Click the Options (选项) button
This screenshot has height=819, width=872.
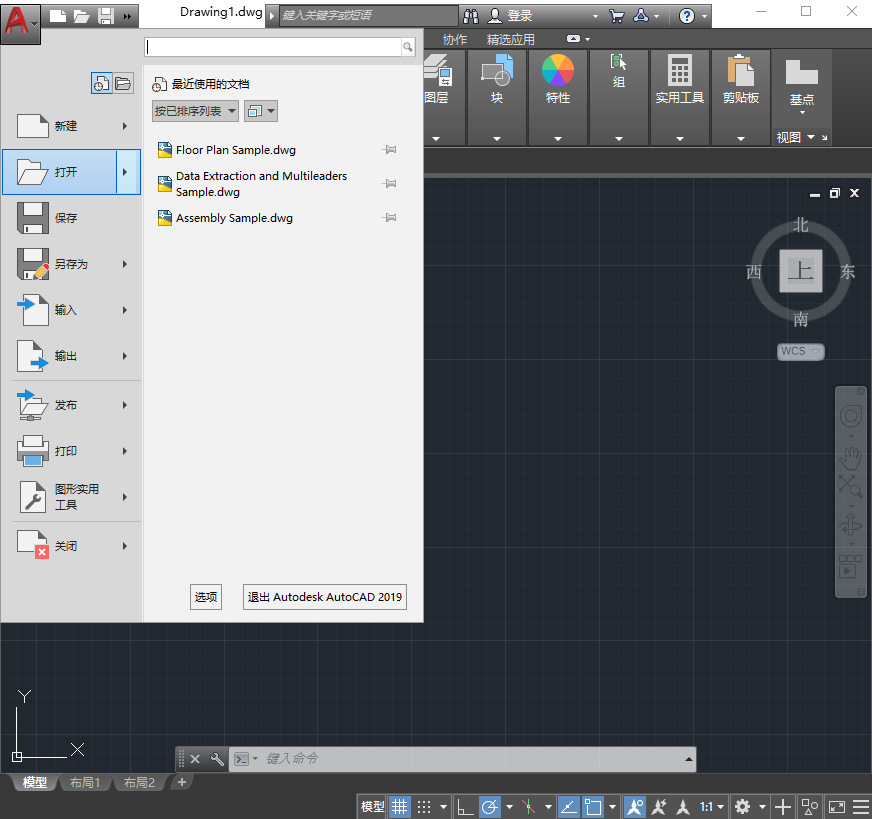point(206,597)
